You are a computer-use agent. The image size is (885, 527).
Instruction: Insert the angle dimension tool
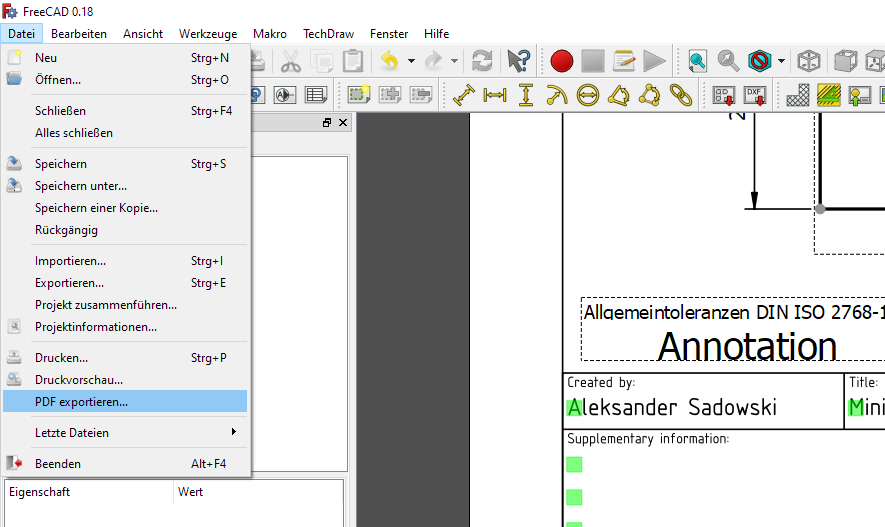pyautogui.click(x=619, y=95)
